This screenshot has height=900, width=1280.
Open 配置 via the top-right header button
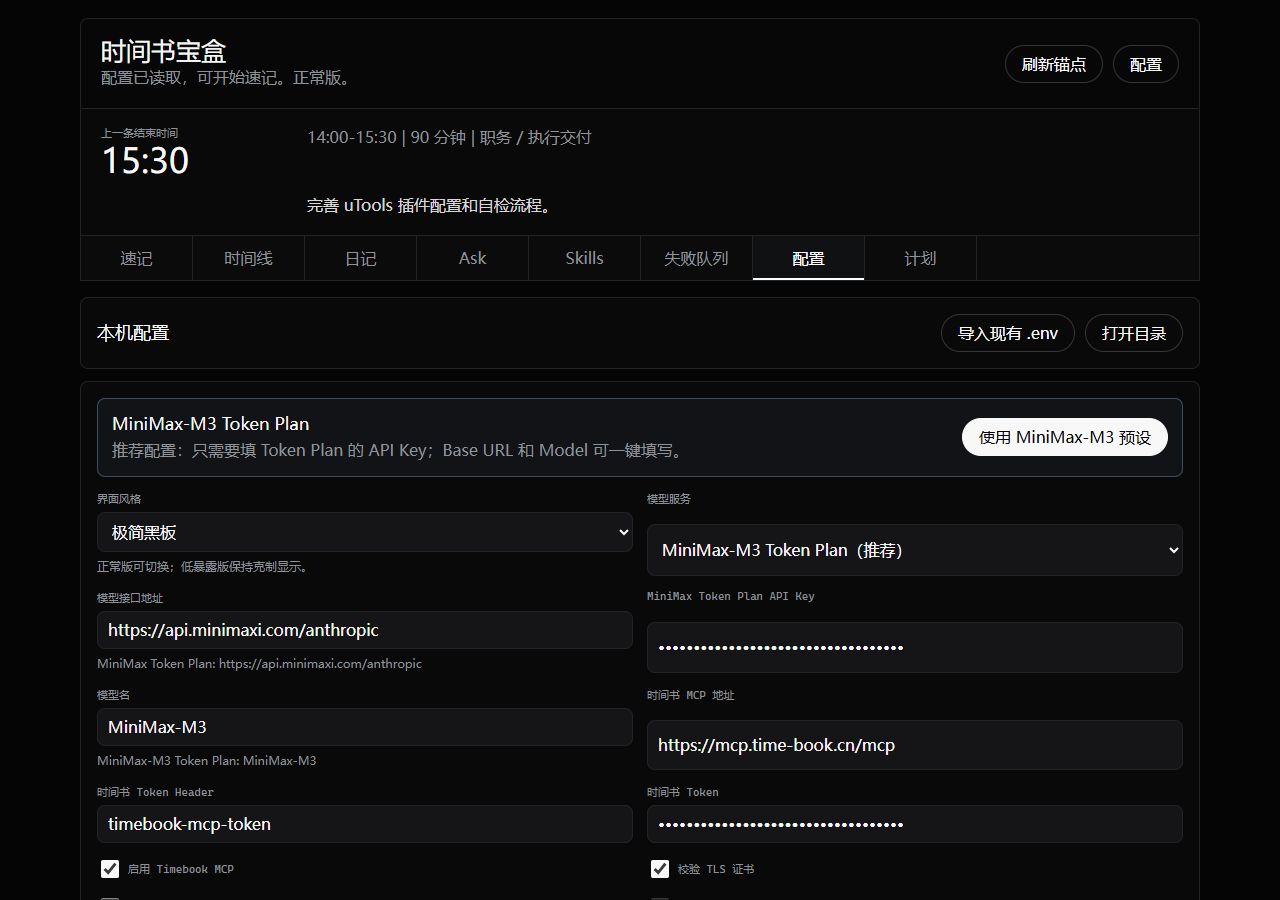1146,64
